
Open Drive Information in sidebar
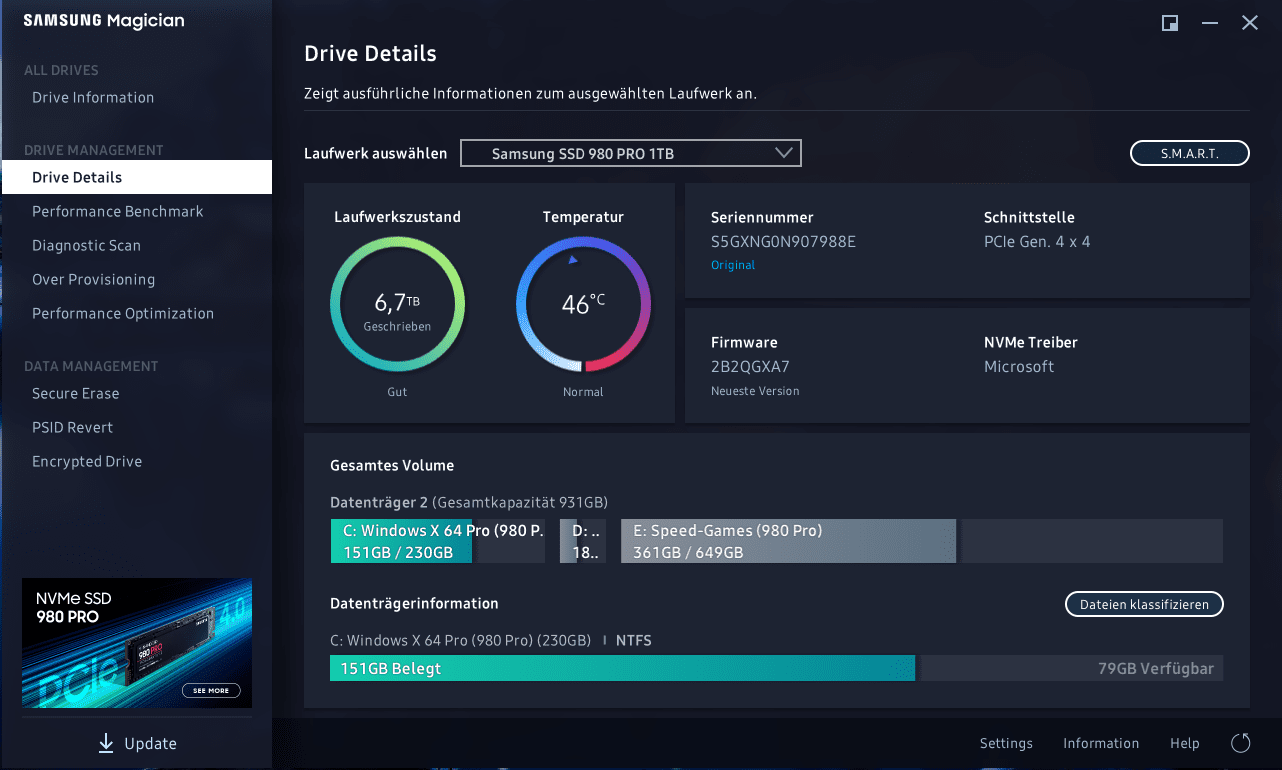click(x=93, y=97)
